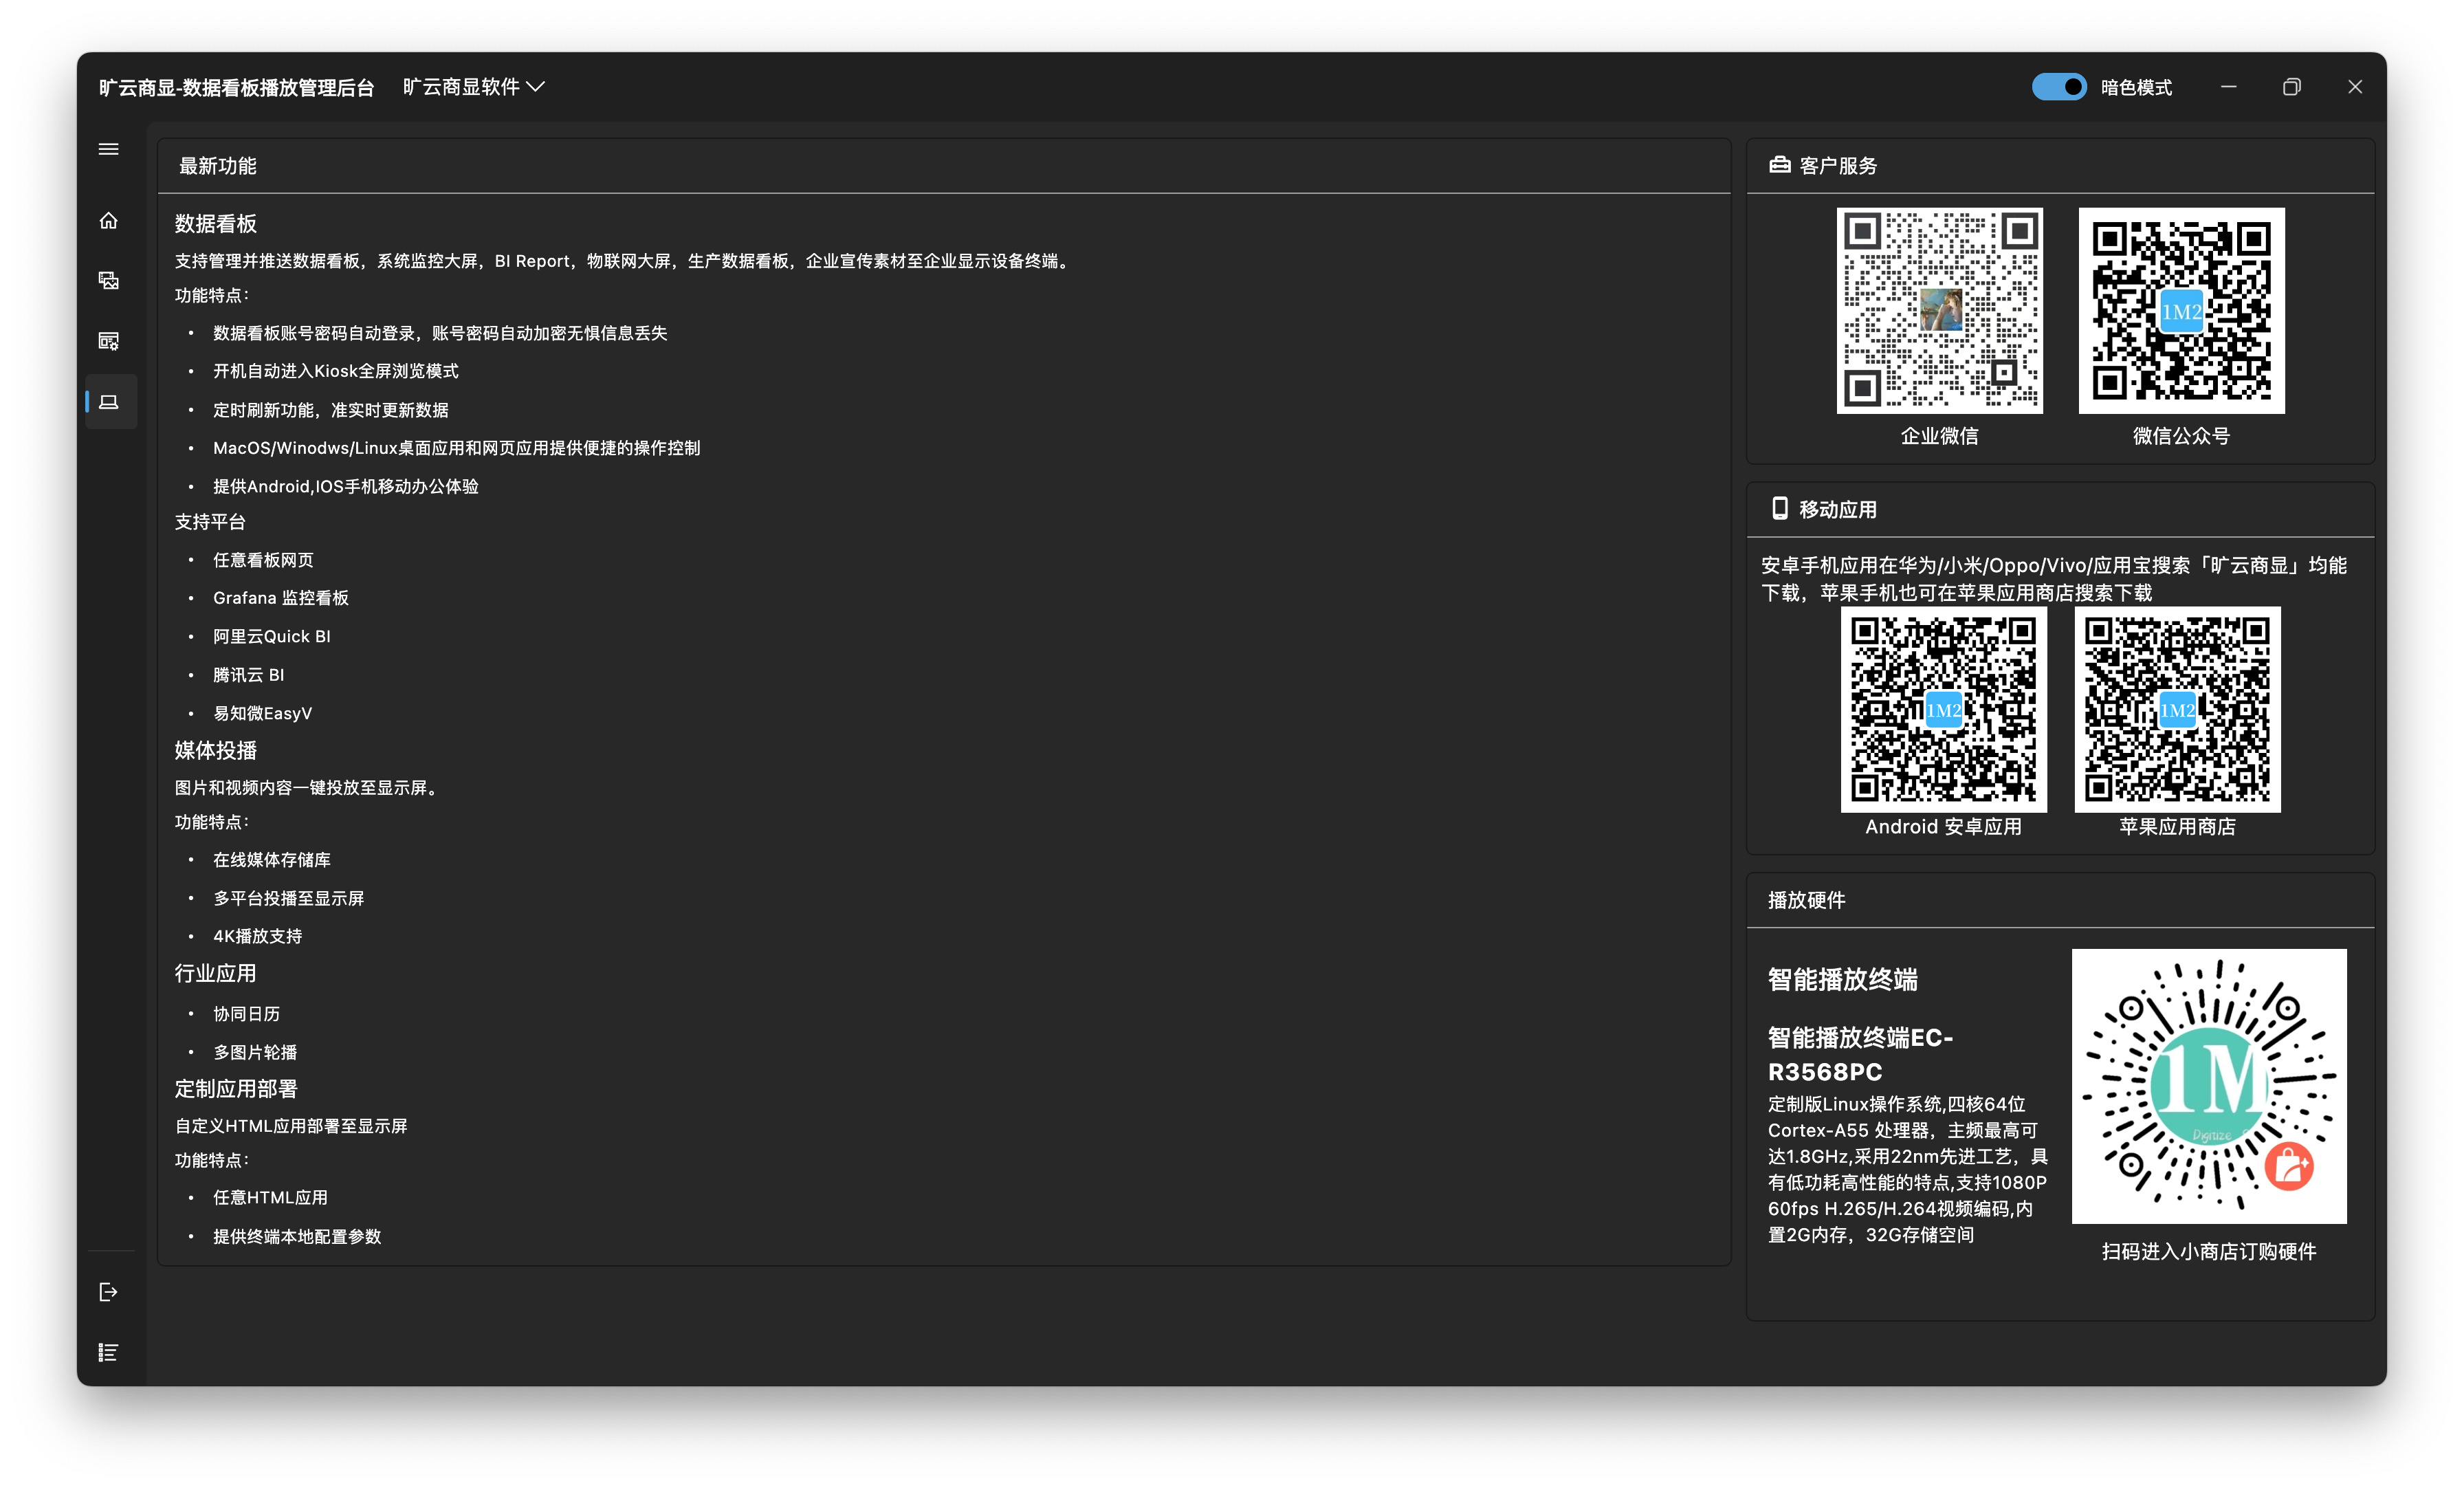Viewport: 2464px width, 1488px height.
Task: Restore the window size
Action: 2292,87
